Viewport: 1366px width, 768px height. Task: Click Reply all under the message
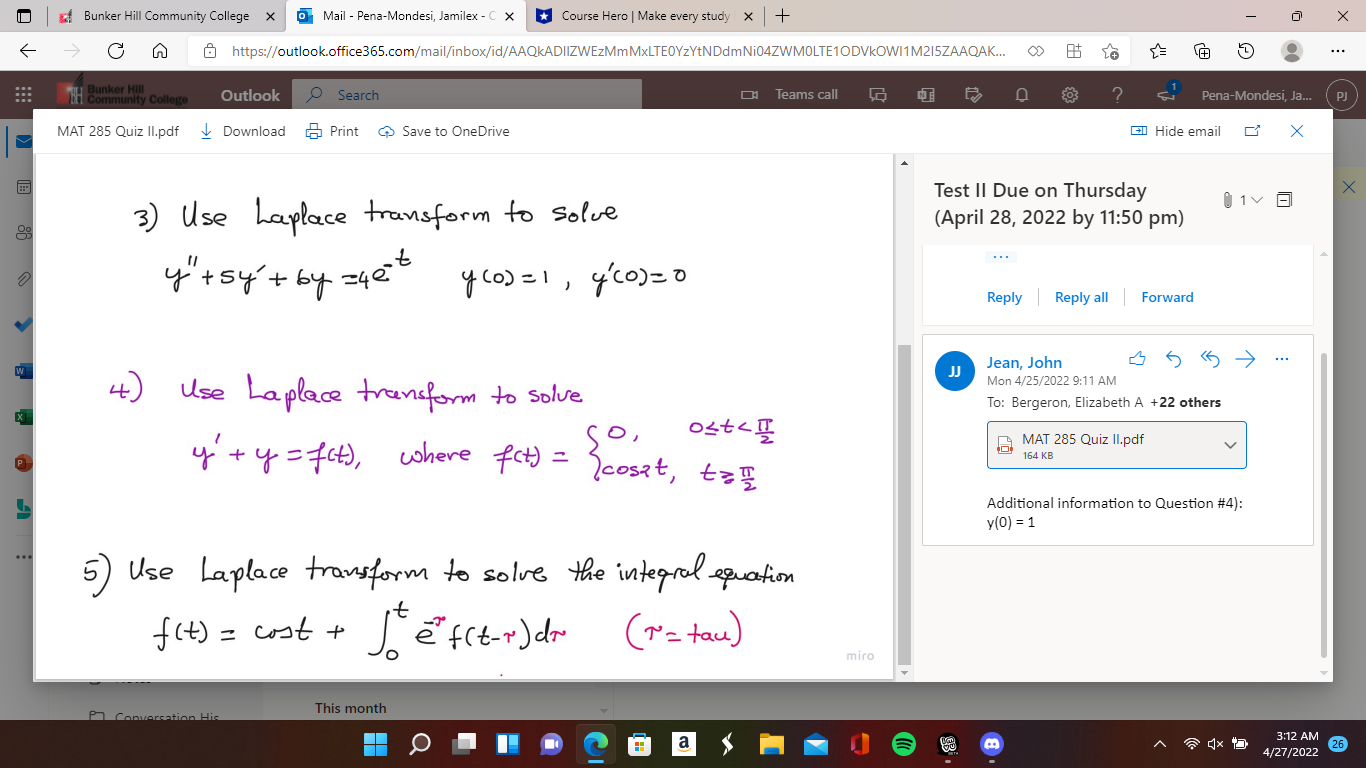click(1081, 297)
